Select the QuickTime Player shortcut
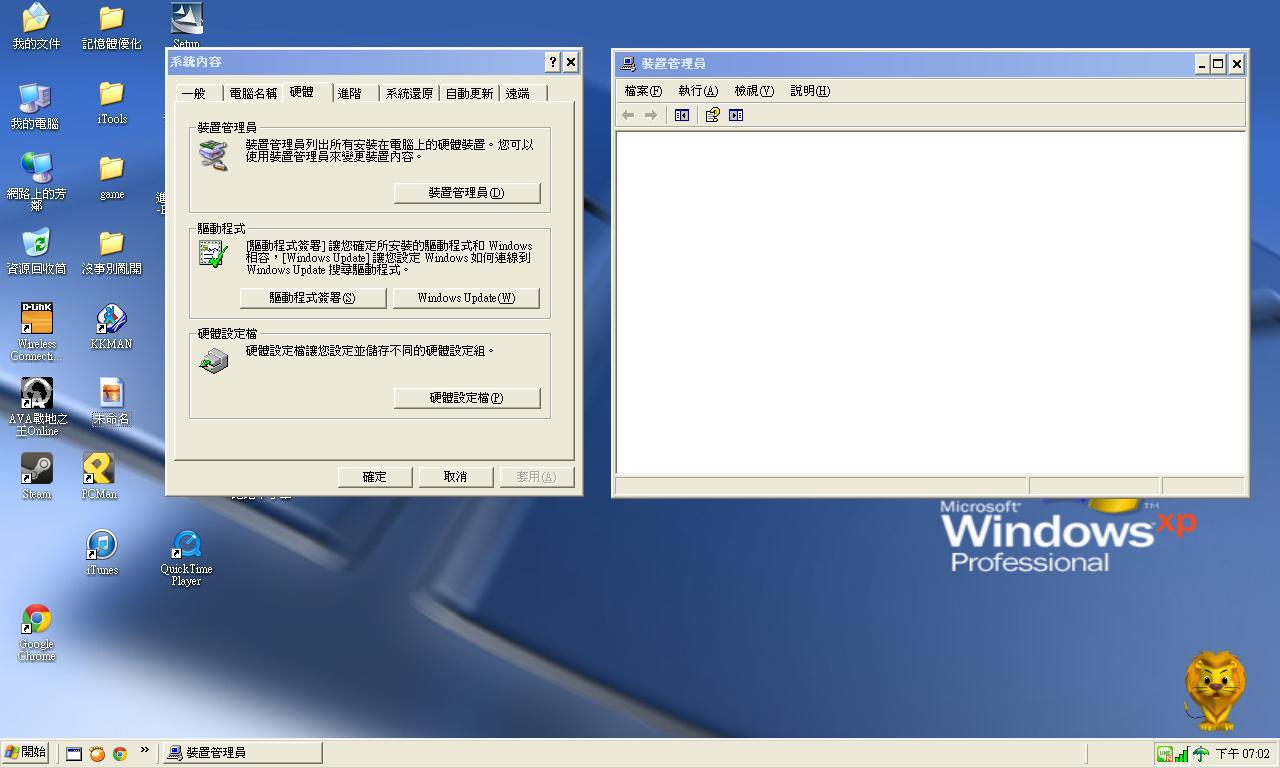This screenshot has width=1280, height=768. pyautogui.click(x=186, y=558)
